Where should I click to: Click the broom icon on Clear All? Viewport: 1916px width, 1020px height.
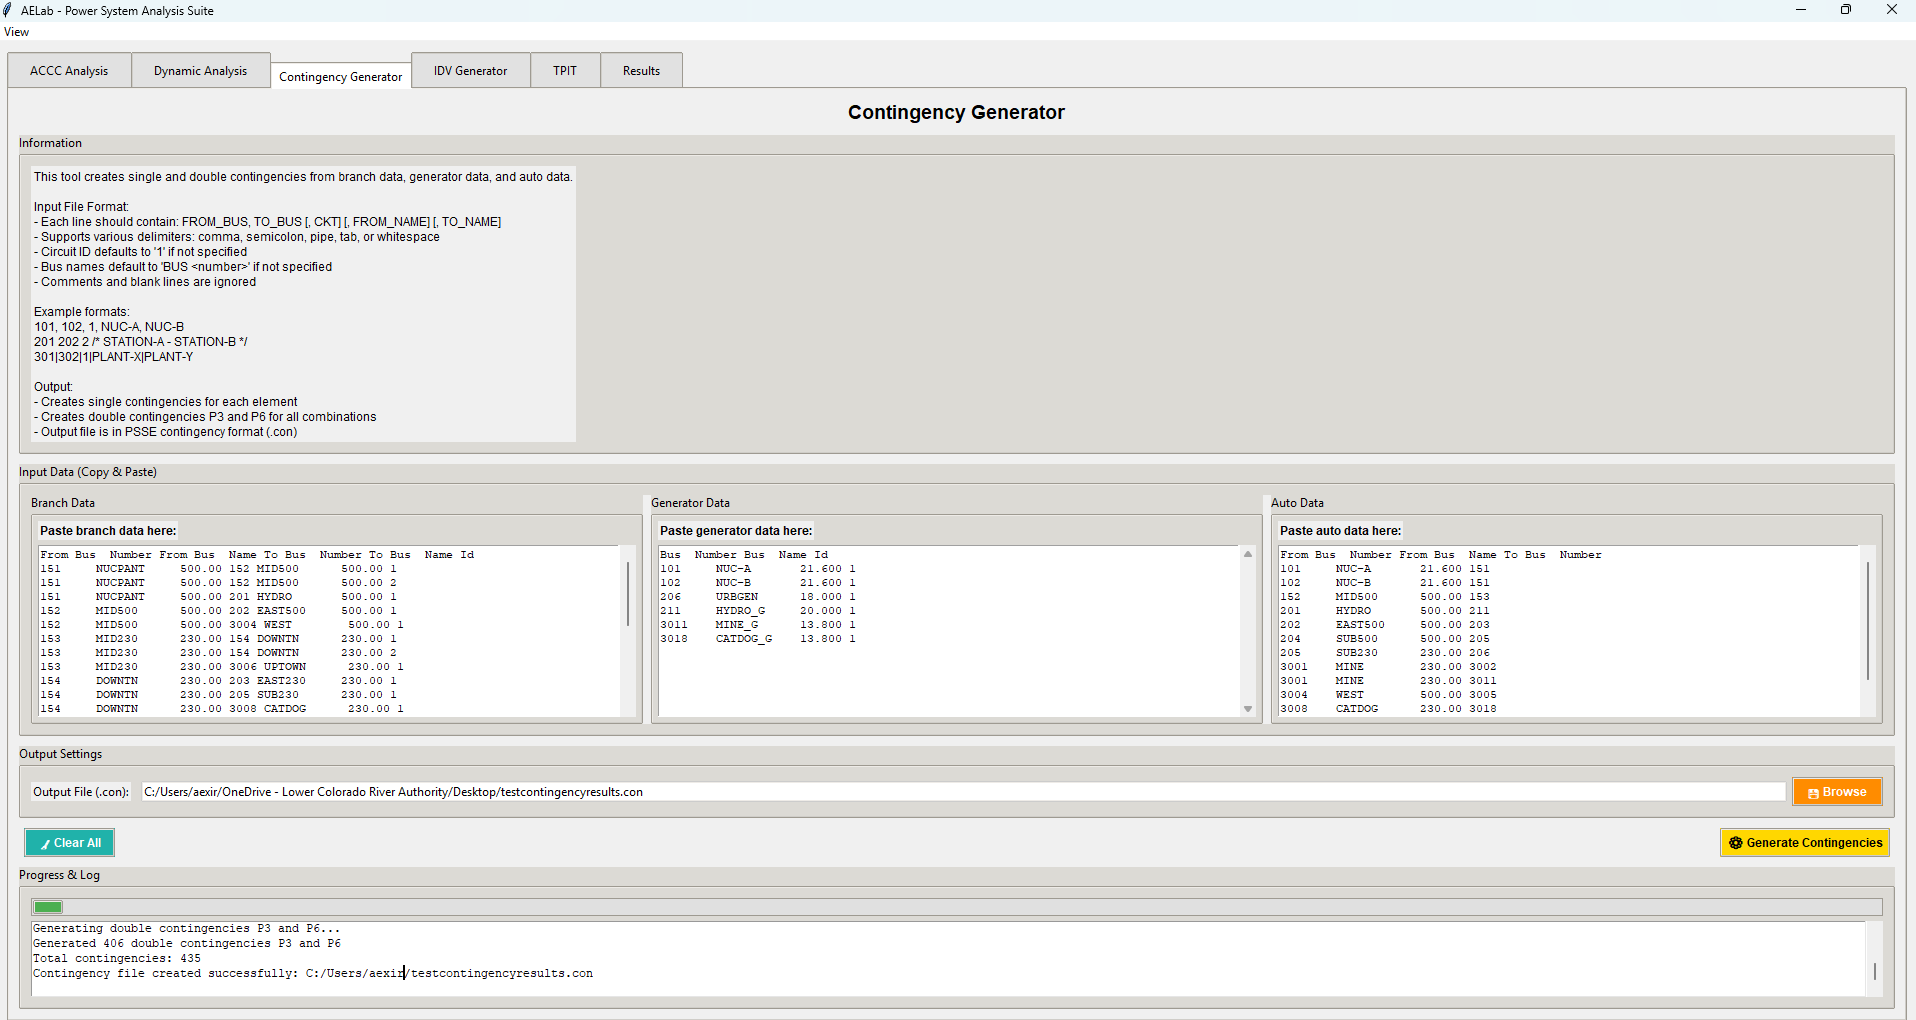pos(45,844)
